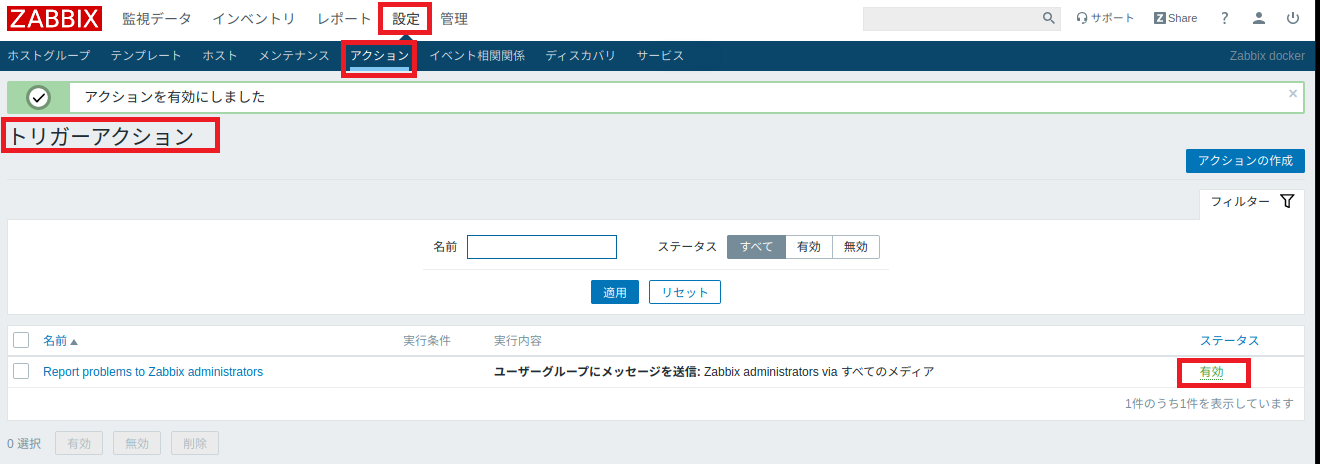Click the トリガーアクション page title
The image size is (1320, 464).
(101, 136)
